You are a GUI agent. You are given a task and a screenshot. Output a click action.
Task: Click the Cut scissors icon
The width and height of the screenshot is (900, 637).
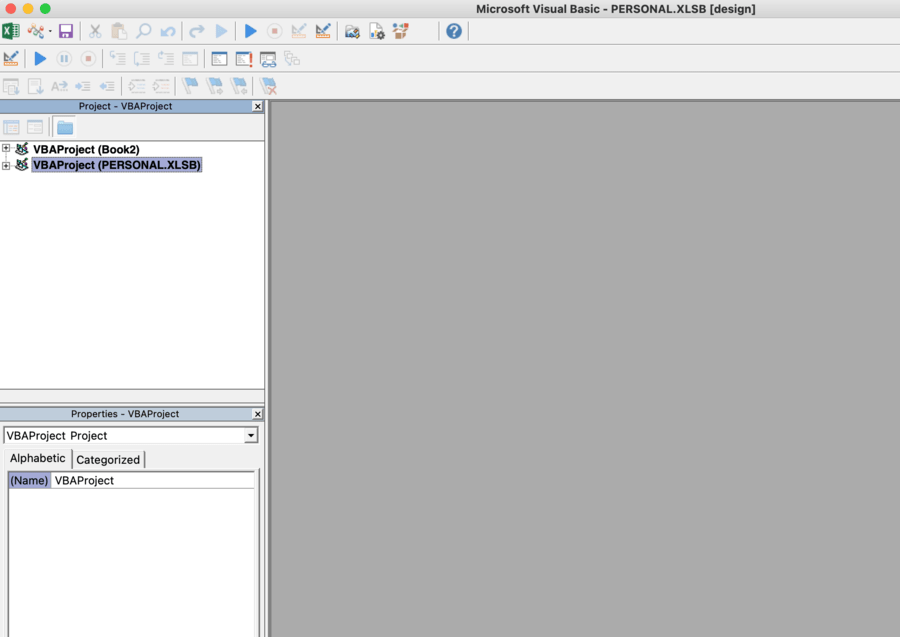95,31
